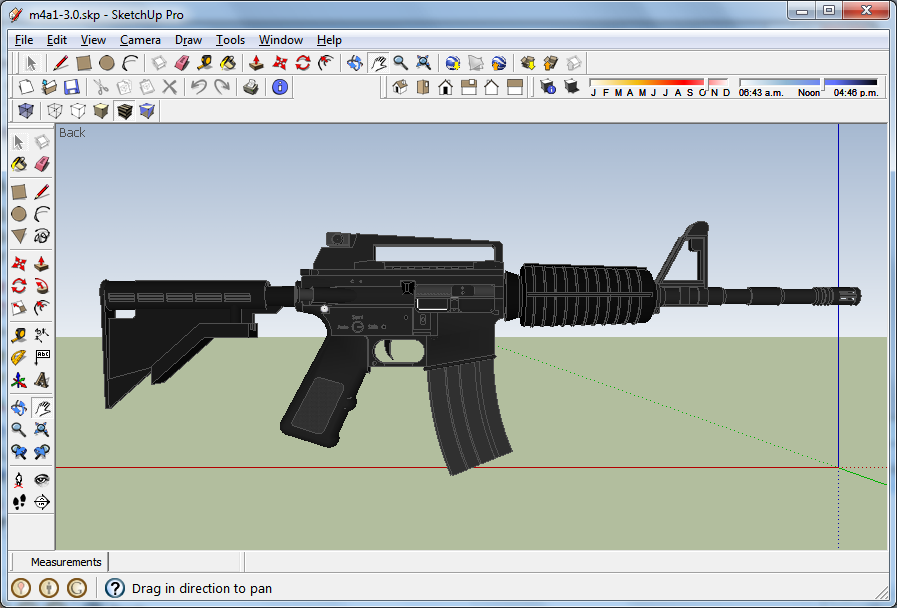
Task: Toggle the display of shadows
Action: [571, 87]
